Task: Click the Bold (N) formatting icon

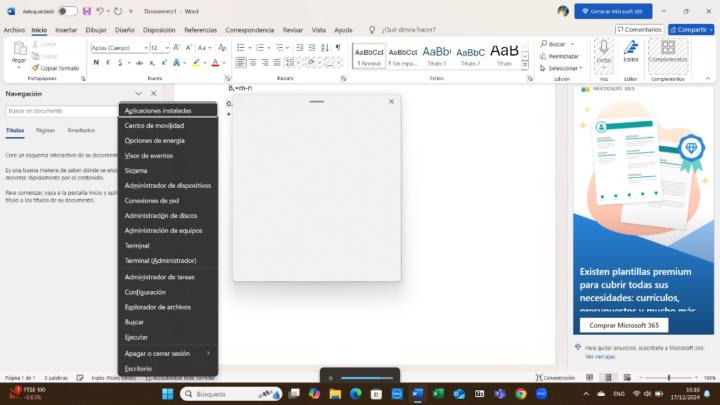Action: coord(96,62)
